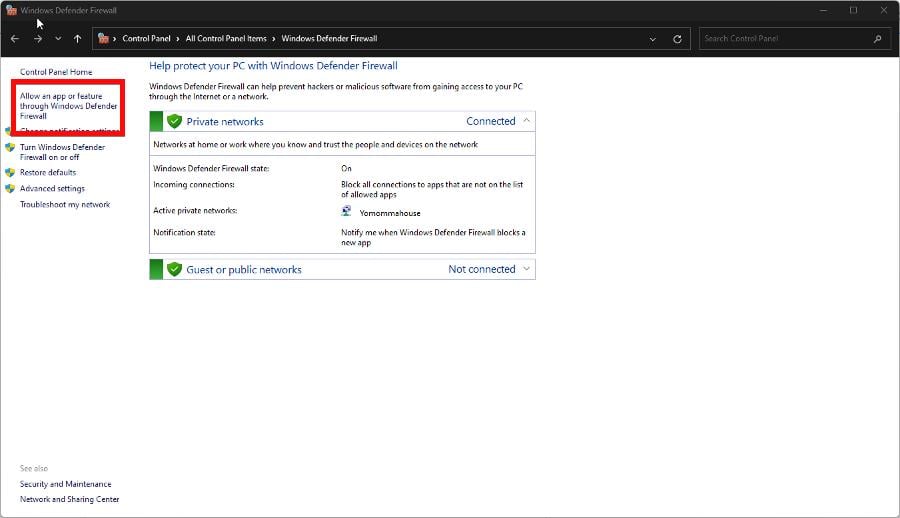Click the firewall icon in address bar

pos(103,38)
